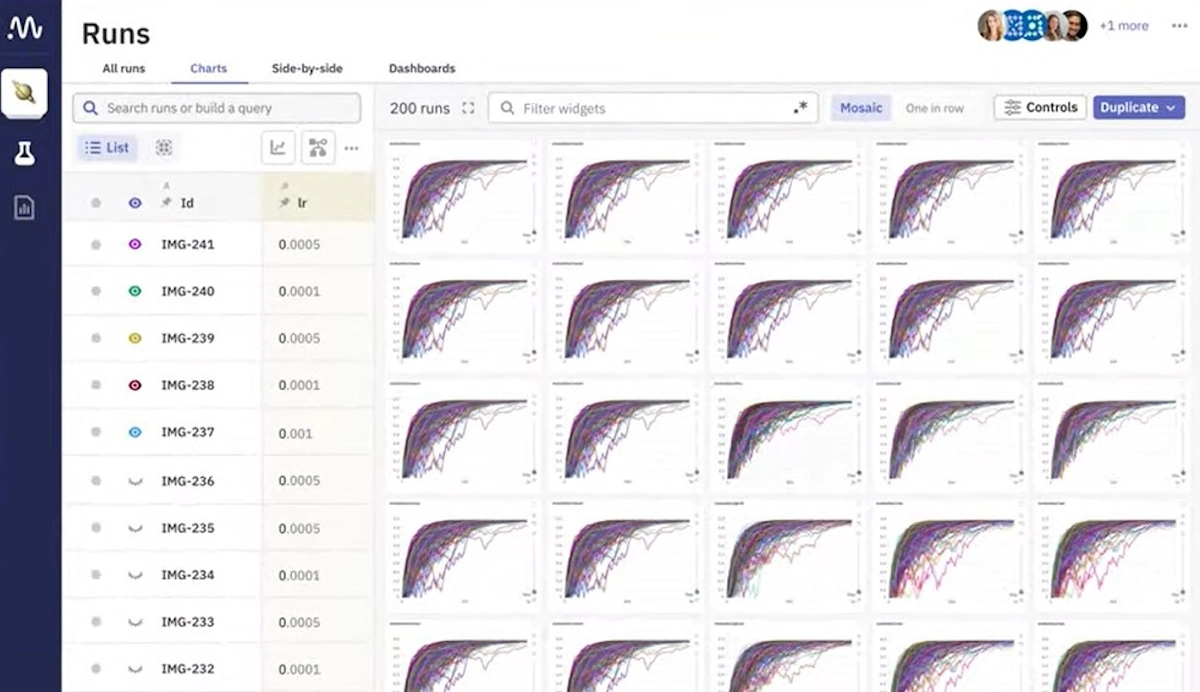This screenshot has width=1200, height=692.
Task: Click the pin icon beside Id column
Action: pos(167,203)
